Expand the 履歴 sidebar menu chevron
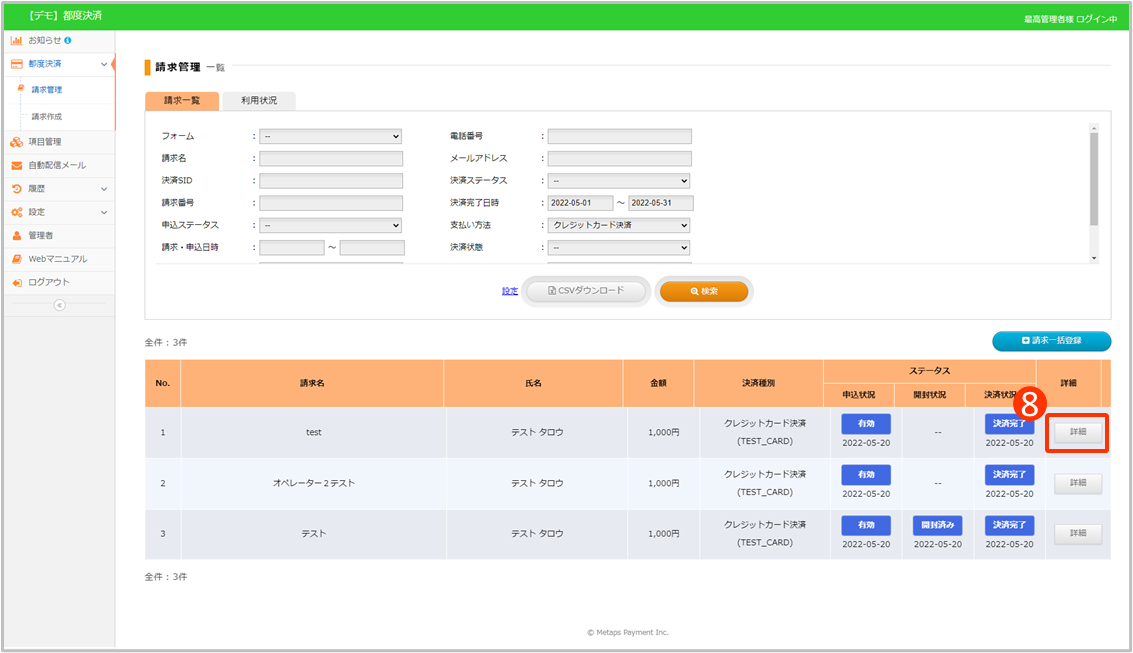The width and height of the screenshot is (1133, 653). pos(104,189)
